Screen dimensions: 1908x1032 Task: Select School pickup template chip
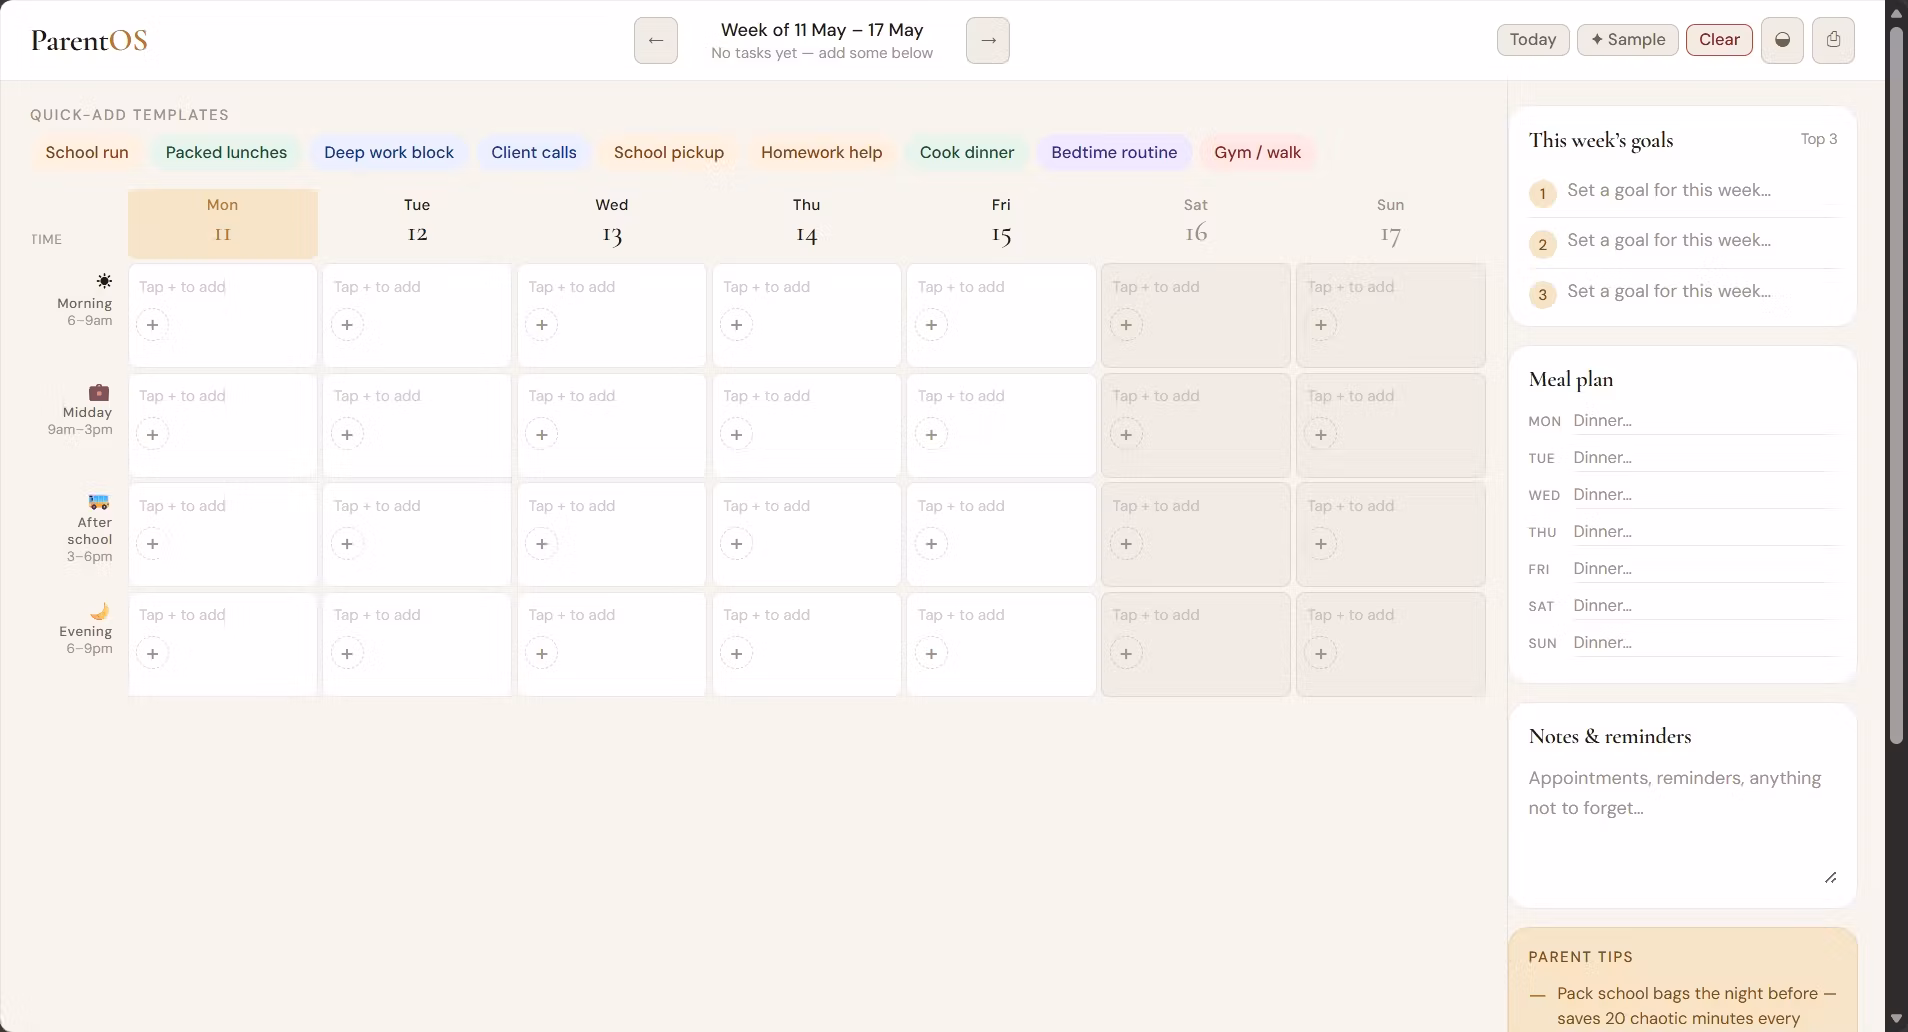[669, 152]
